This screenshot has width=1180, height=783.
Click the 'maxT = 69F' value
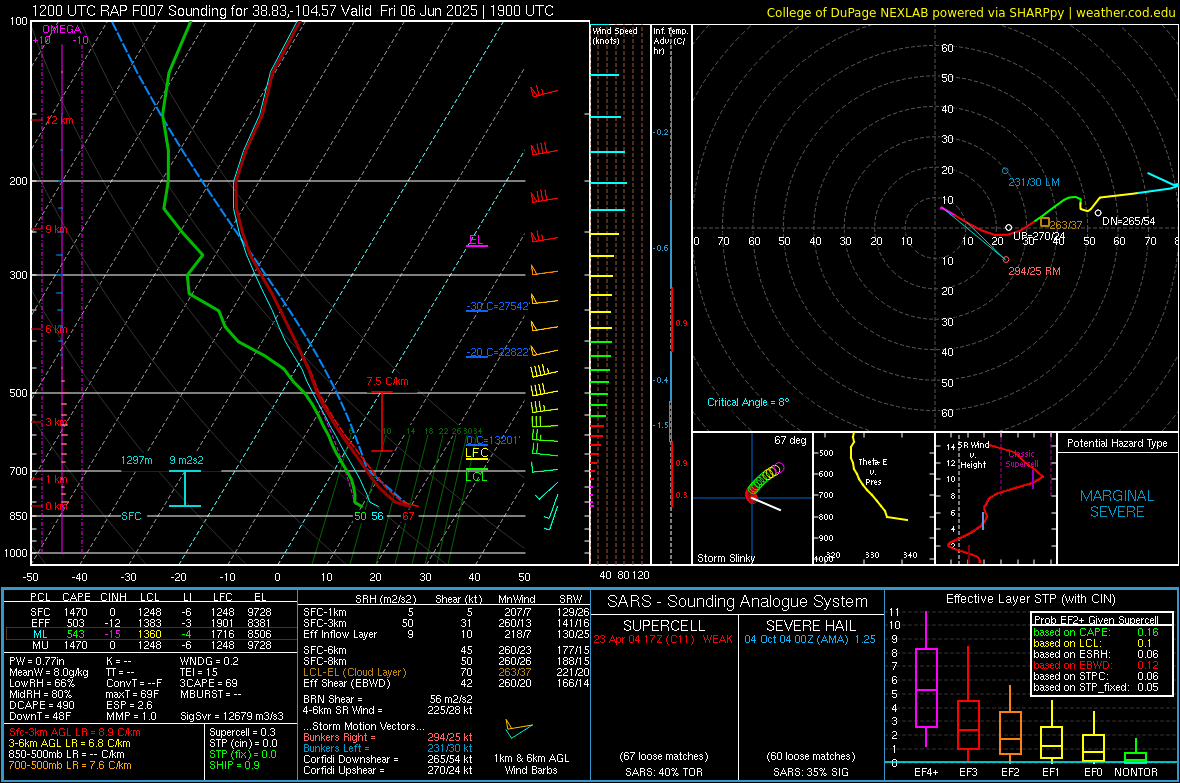[132, 694]
